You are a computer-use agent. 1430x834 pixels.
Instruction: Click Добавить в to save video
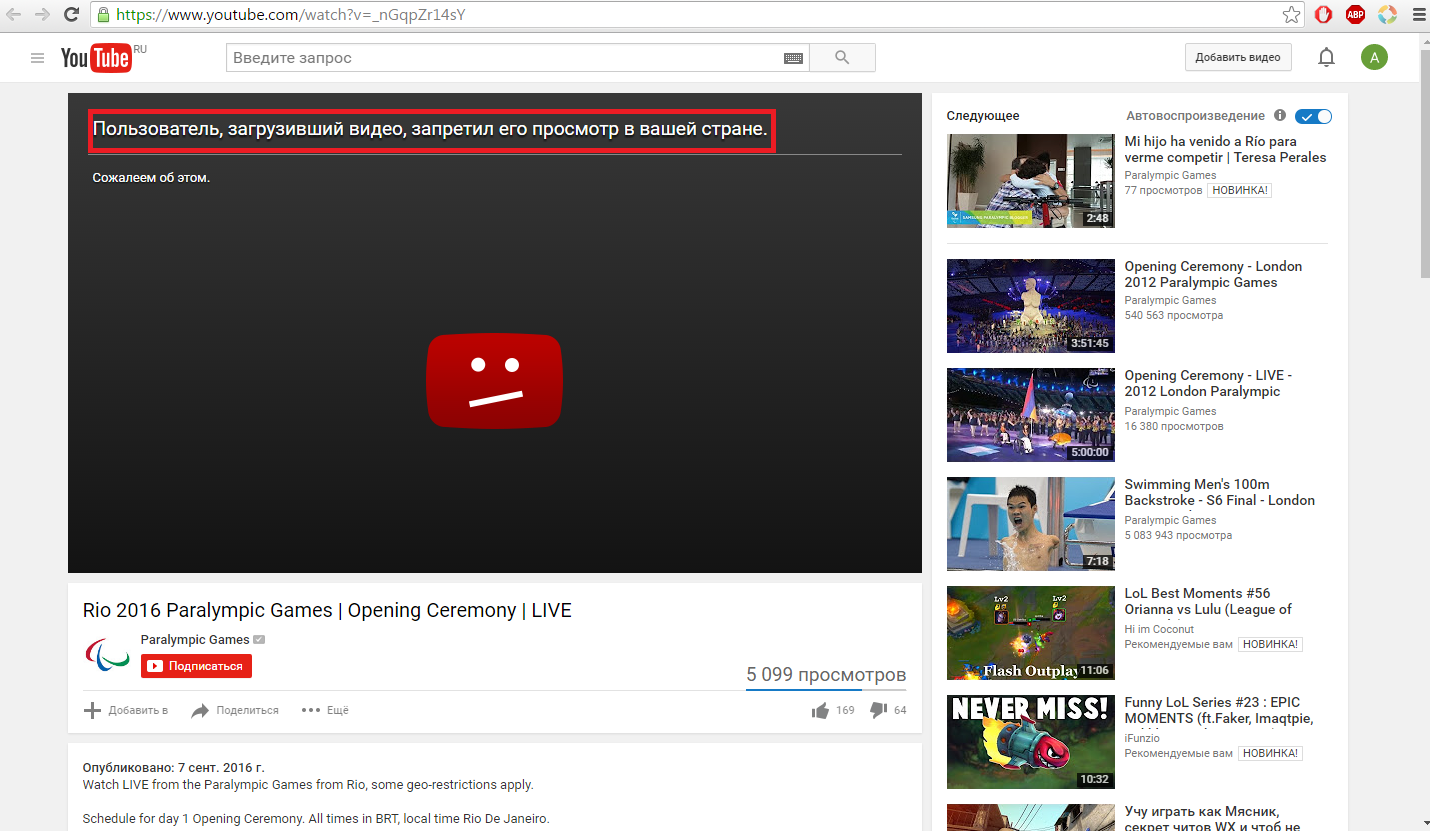tap(126, 710)
